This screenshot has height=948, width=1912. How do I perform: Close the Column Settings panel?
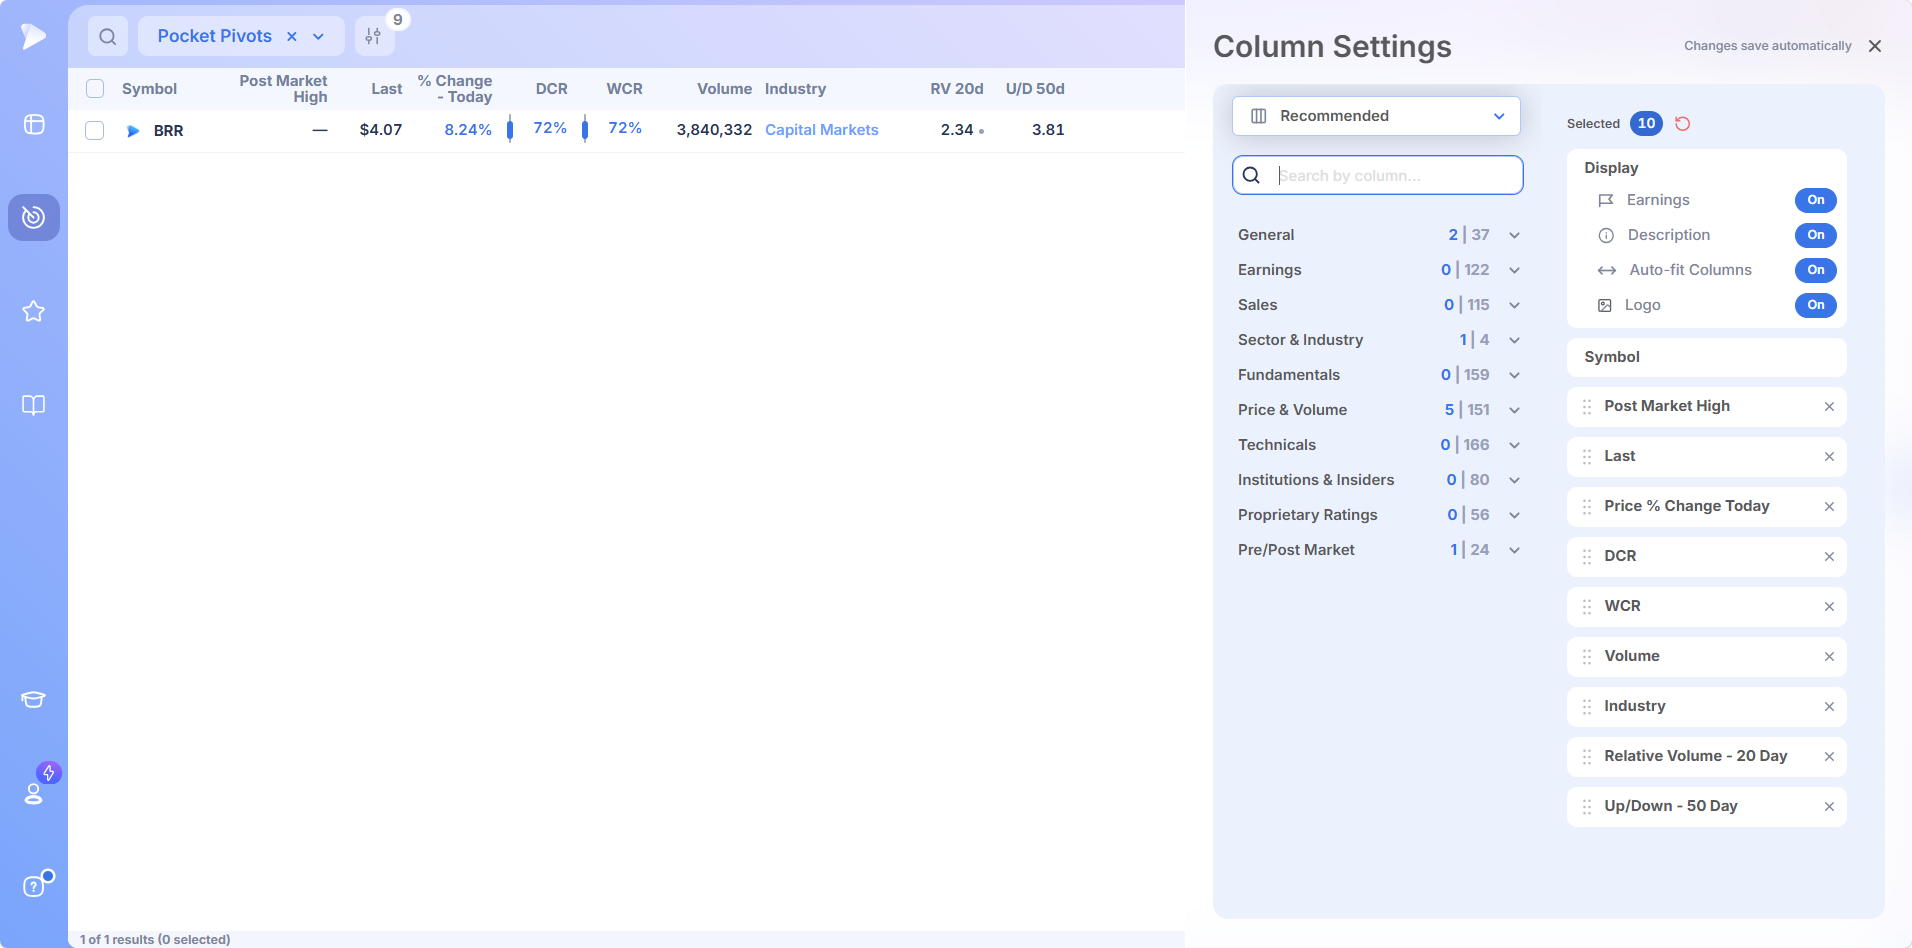1875,46
